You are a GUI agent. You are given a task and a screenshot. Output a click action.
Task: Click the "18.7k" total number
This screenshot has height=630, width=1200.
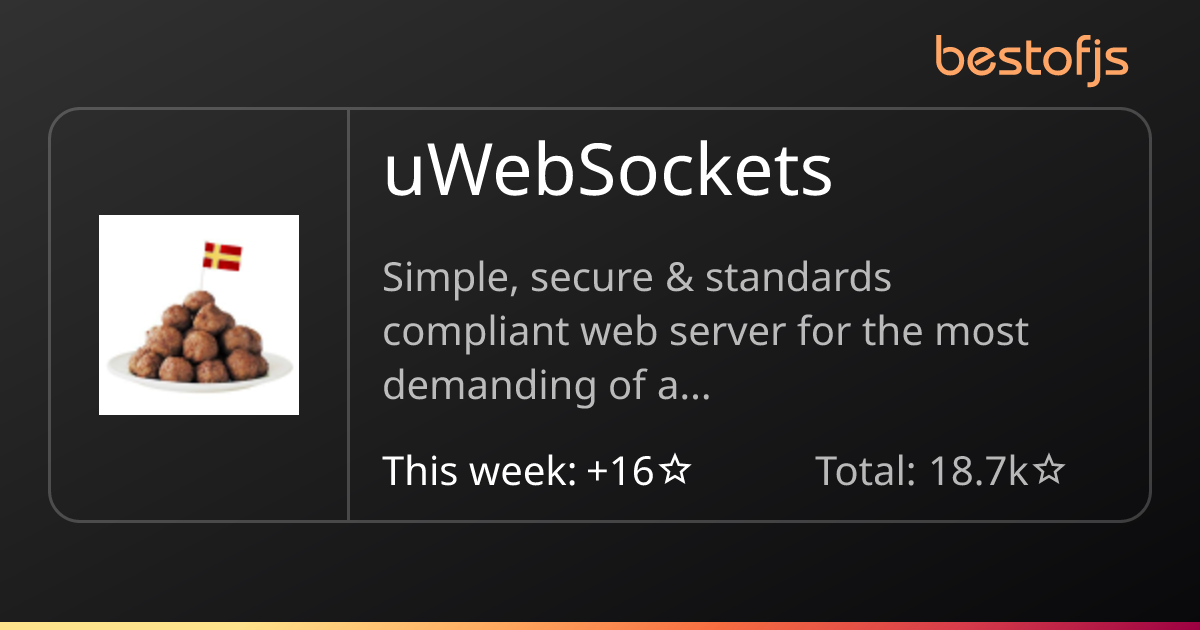point(979,470)
